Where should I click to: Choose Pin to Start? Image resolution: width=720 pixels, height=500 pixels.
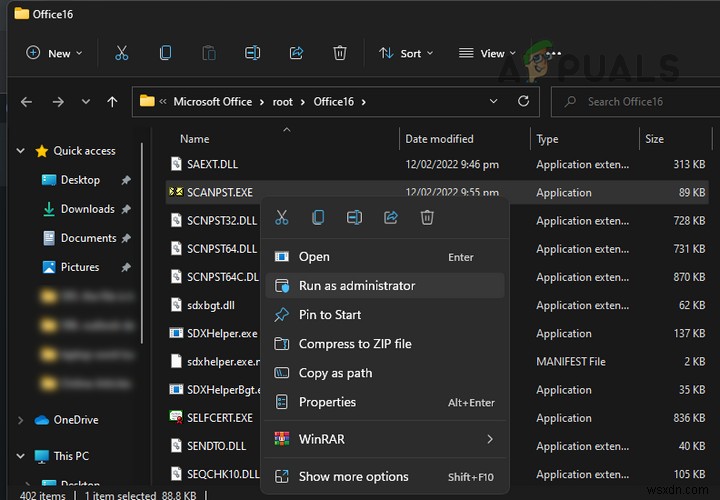pos(385,315)
